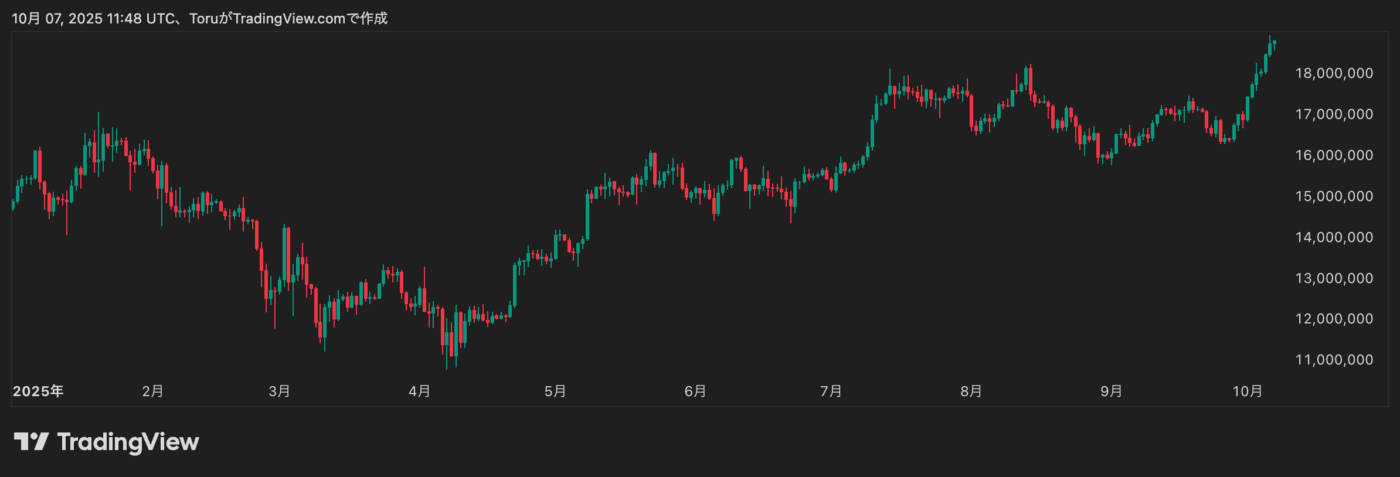Select the 16,000,000 price level label
This screenshot has width=1400, height=477.
(x=1332, y=156)
